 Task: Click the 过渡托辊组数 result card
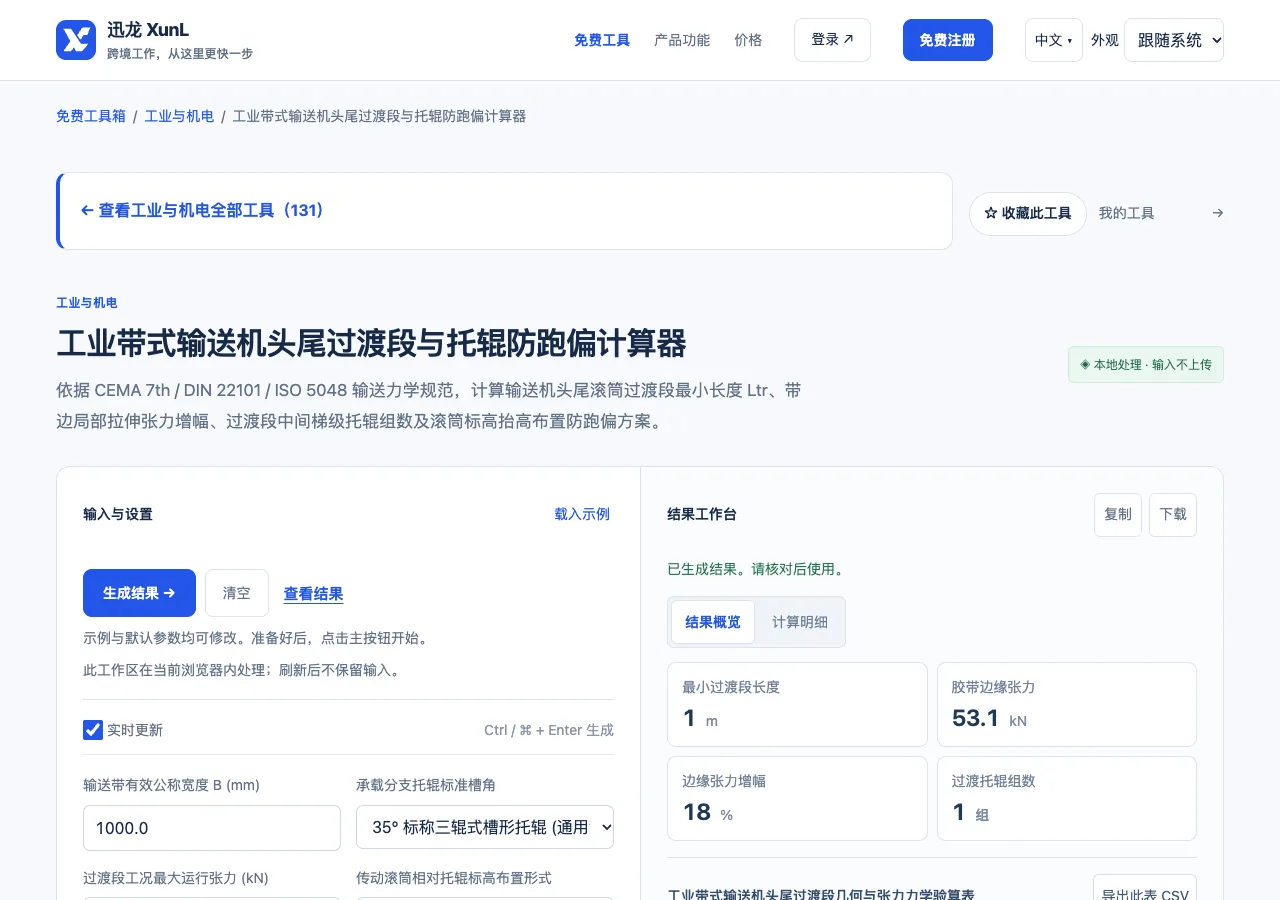point(1066,798)
